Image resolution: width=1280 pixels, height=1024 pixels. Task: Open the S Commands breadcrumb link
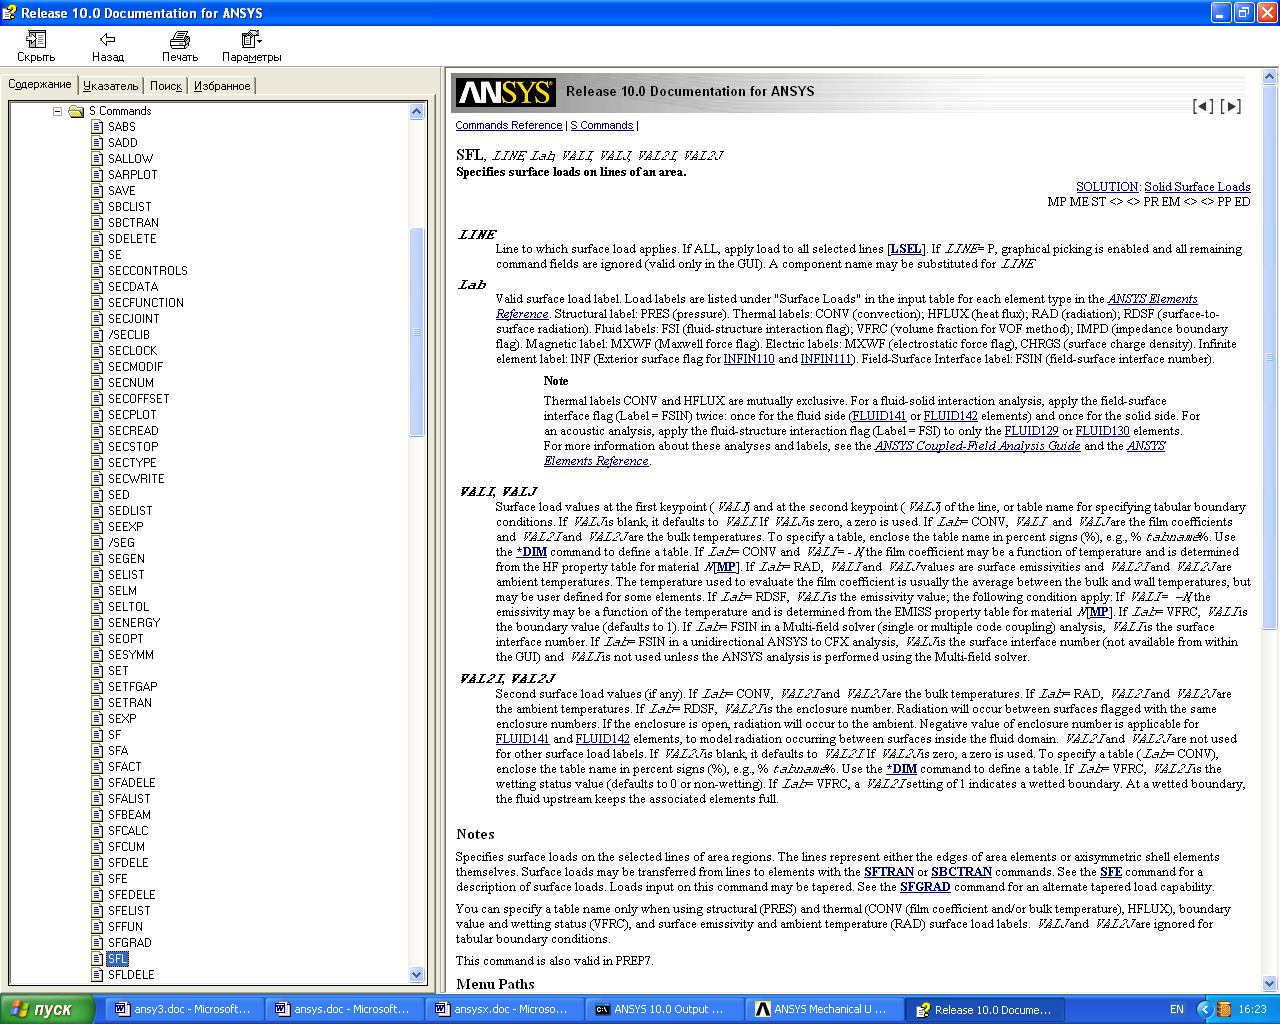602,126
